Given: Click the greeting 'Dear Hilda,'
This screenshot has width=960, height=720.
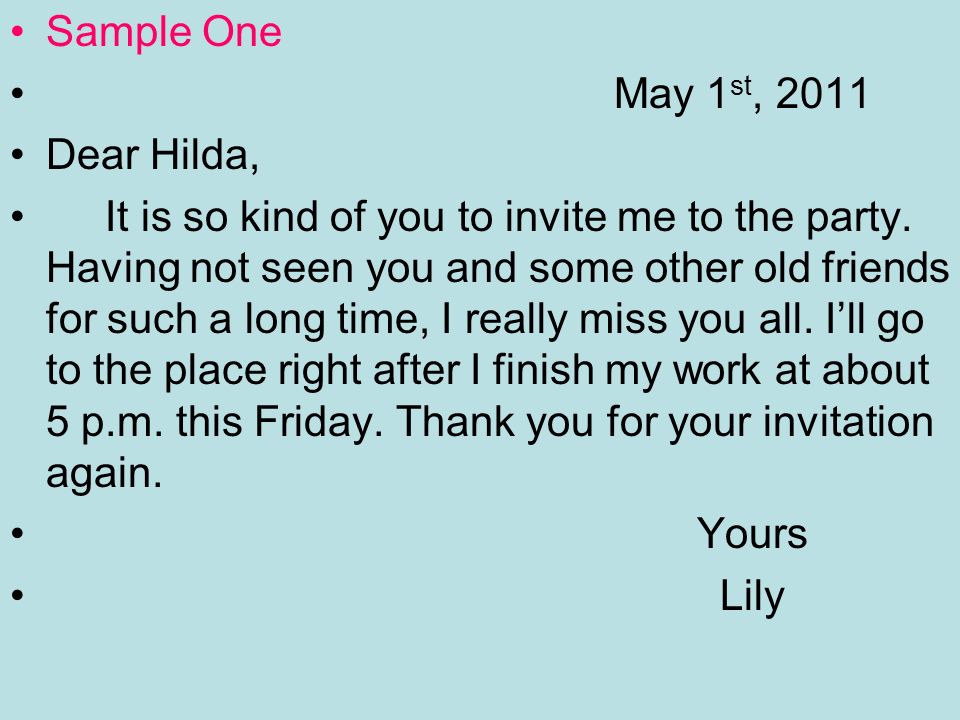Looking at the screenshot, I should click(x=152, y=155).
